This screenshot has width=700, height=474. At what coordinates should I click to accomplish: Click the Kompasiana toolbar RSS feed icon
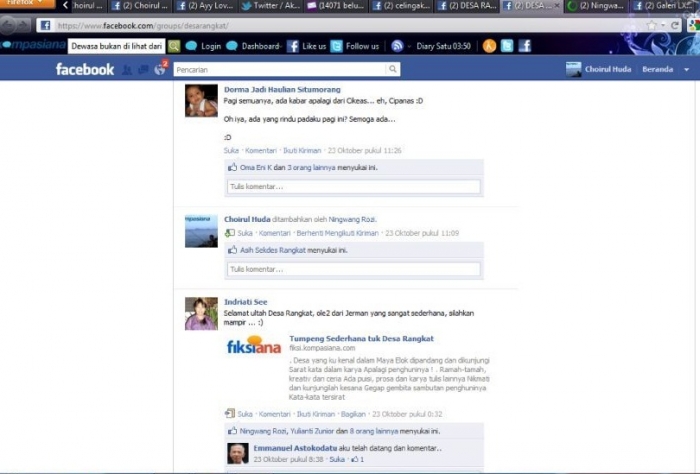[x=397, y=46]
